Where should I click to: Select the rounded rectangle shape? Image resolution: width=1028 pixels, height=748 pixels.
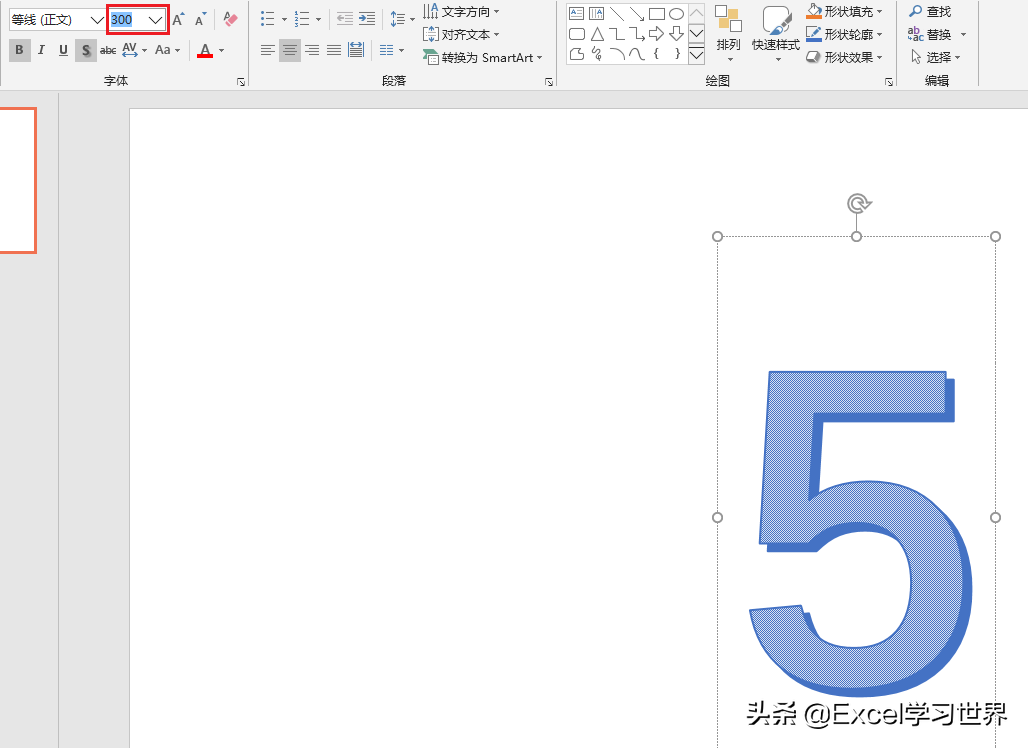coord(577,34)
